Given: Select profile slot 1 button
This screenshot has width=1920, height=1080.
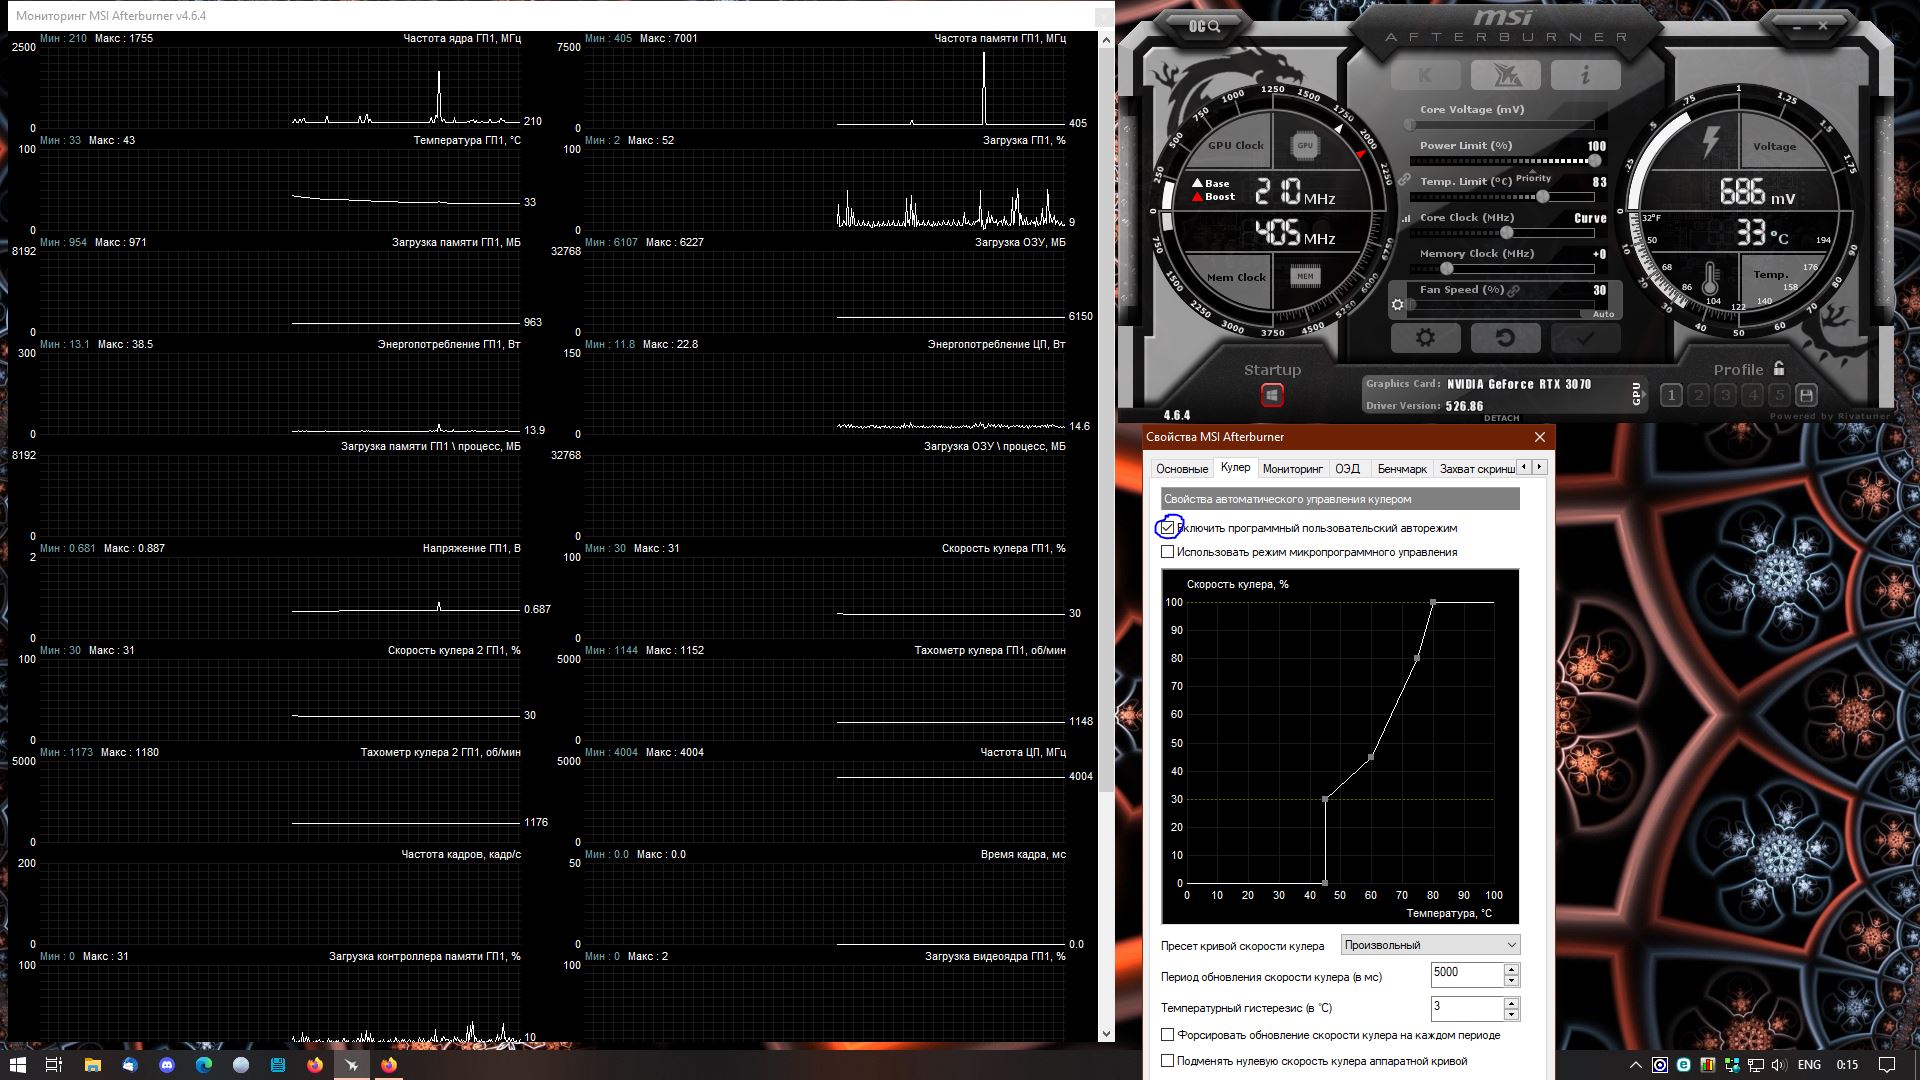Looking at the screenshot, I should (1671, 395).
